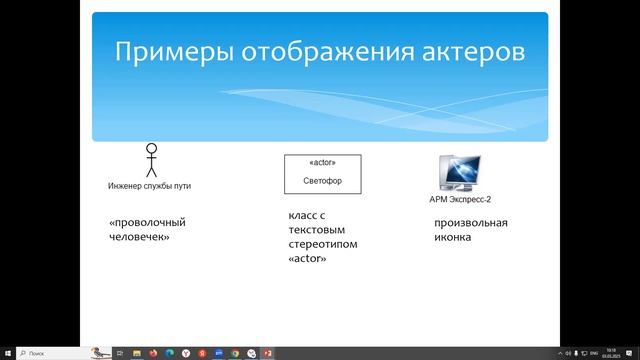Click the «actor» stereotype text in box
This screenshot has height=360, width=640.
pos(322,162)
